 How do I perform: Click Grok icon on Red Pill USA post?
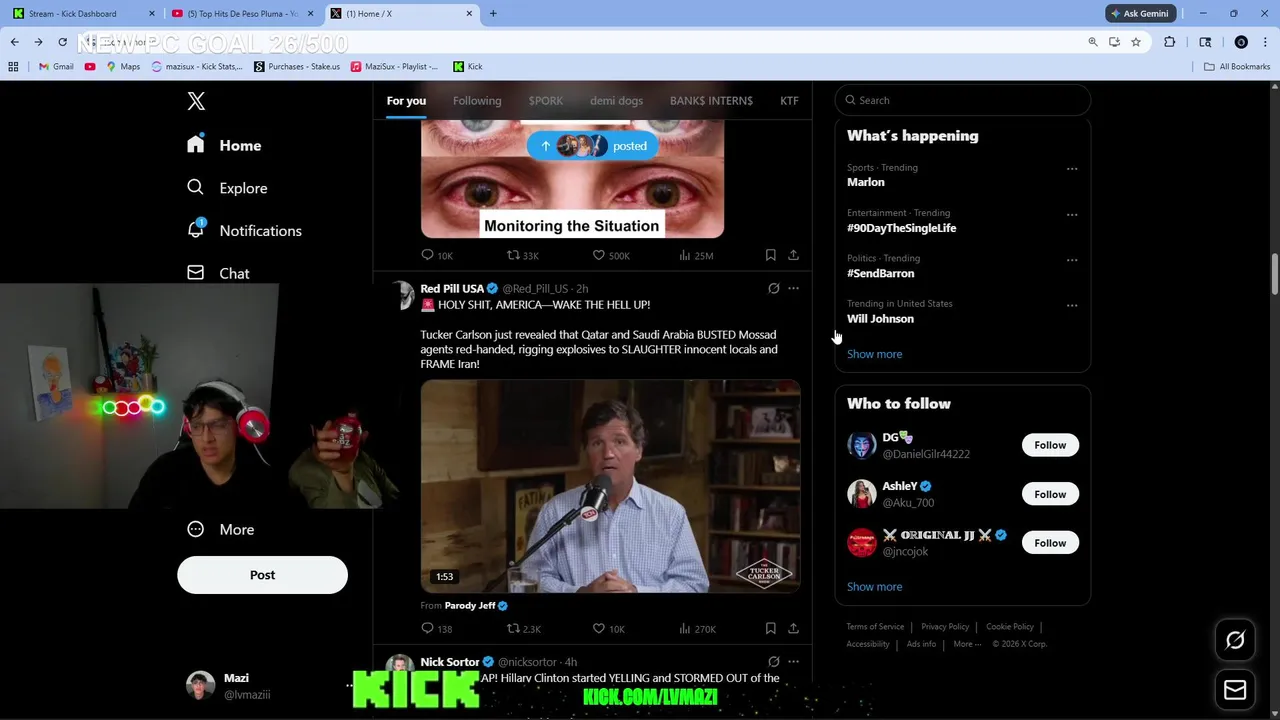(x=773, y=288)
